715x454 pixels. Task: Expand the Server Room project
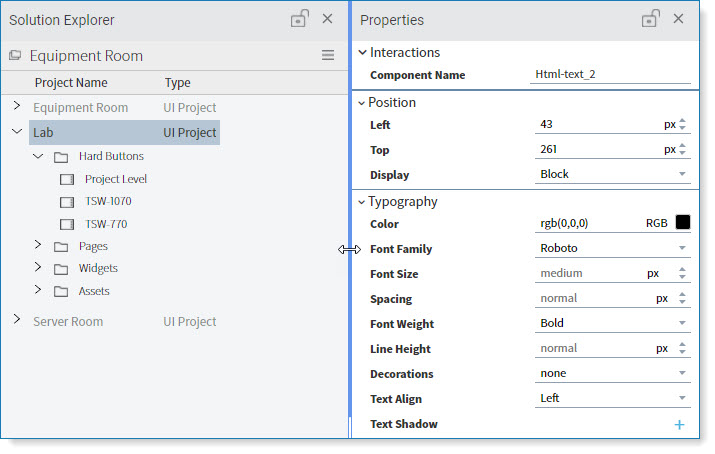coord(17,319)
